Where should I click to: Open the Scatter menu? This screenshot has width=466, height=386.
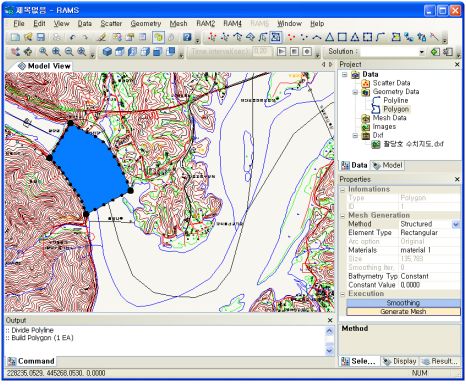tap(111, 24)
